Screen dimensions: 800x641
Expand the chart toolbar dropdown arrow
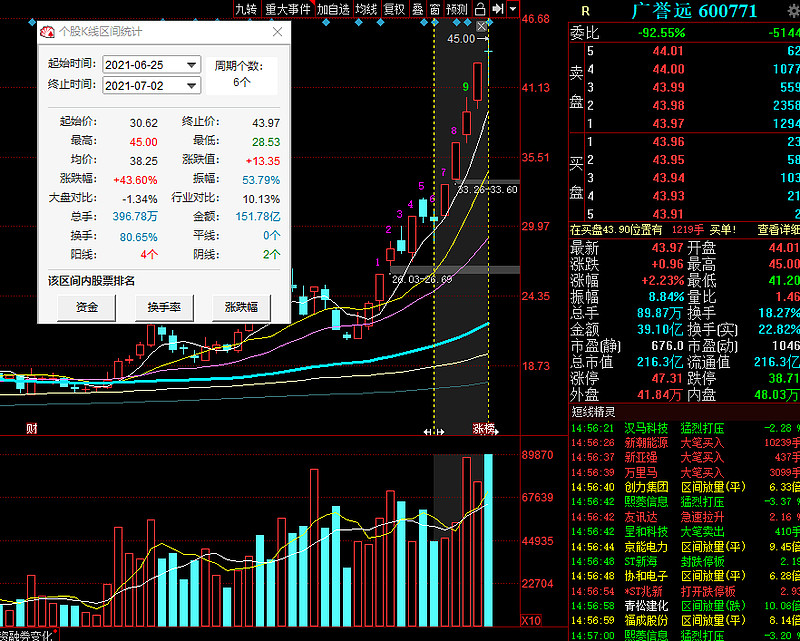pos(513,9)
